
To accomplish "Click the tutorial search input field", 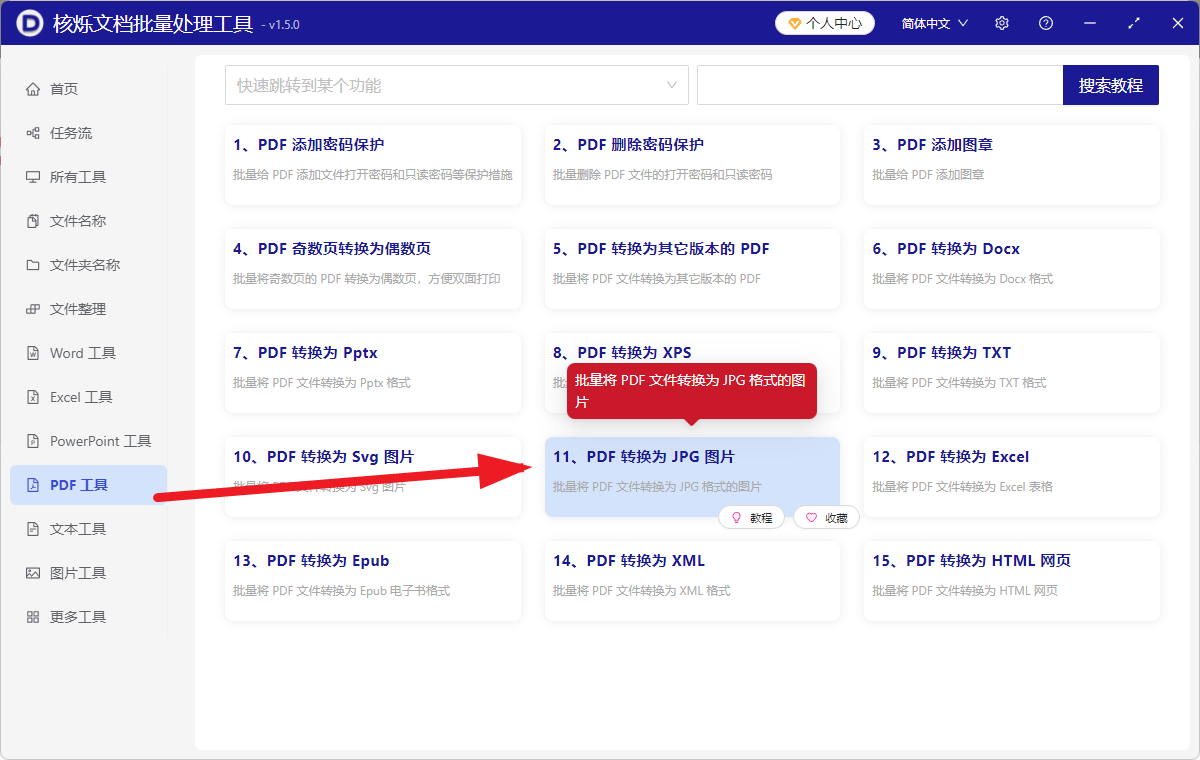I will click(x=880, y=85).
